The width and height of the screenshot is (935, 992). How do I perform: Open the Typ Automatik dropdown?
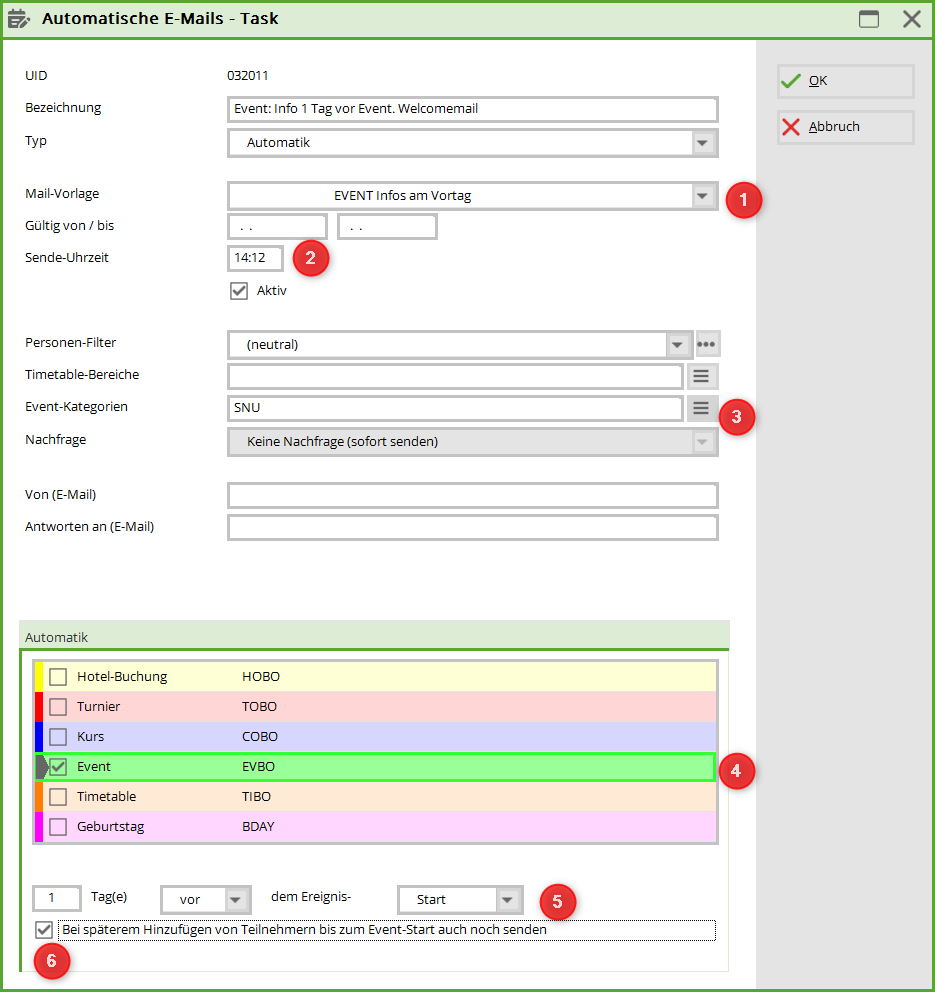703,143
